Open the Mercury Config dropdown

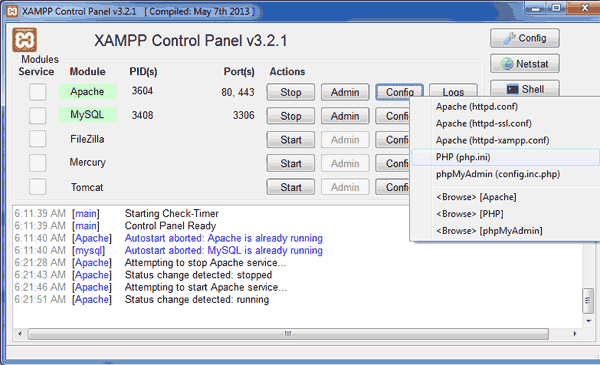pyautogui.click(x=393, y=163)
